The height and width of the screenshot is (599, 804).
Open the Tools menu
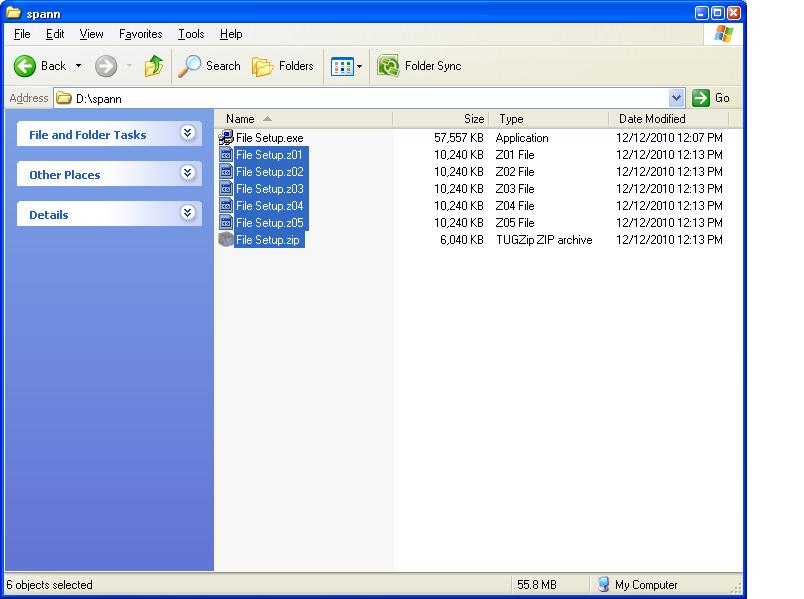[x=191, y=34]
